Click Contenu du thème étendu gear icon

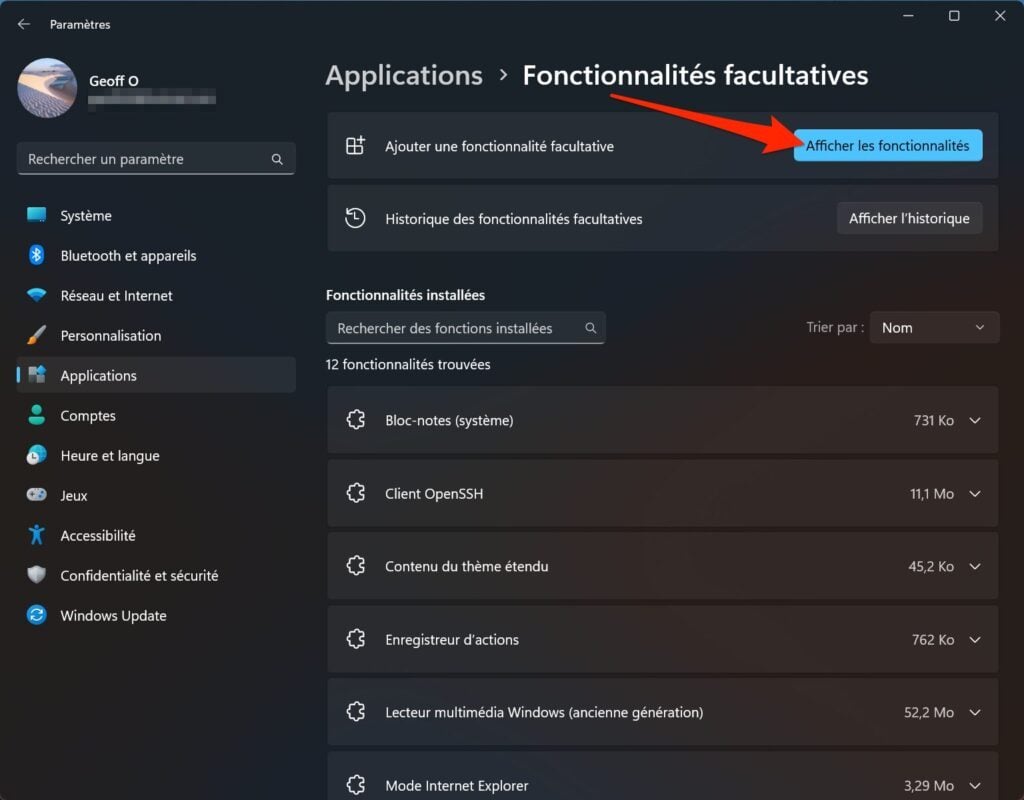tap(356, 566)
